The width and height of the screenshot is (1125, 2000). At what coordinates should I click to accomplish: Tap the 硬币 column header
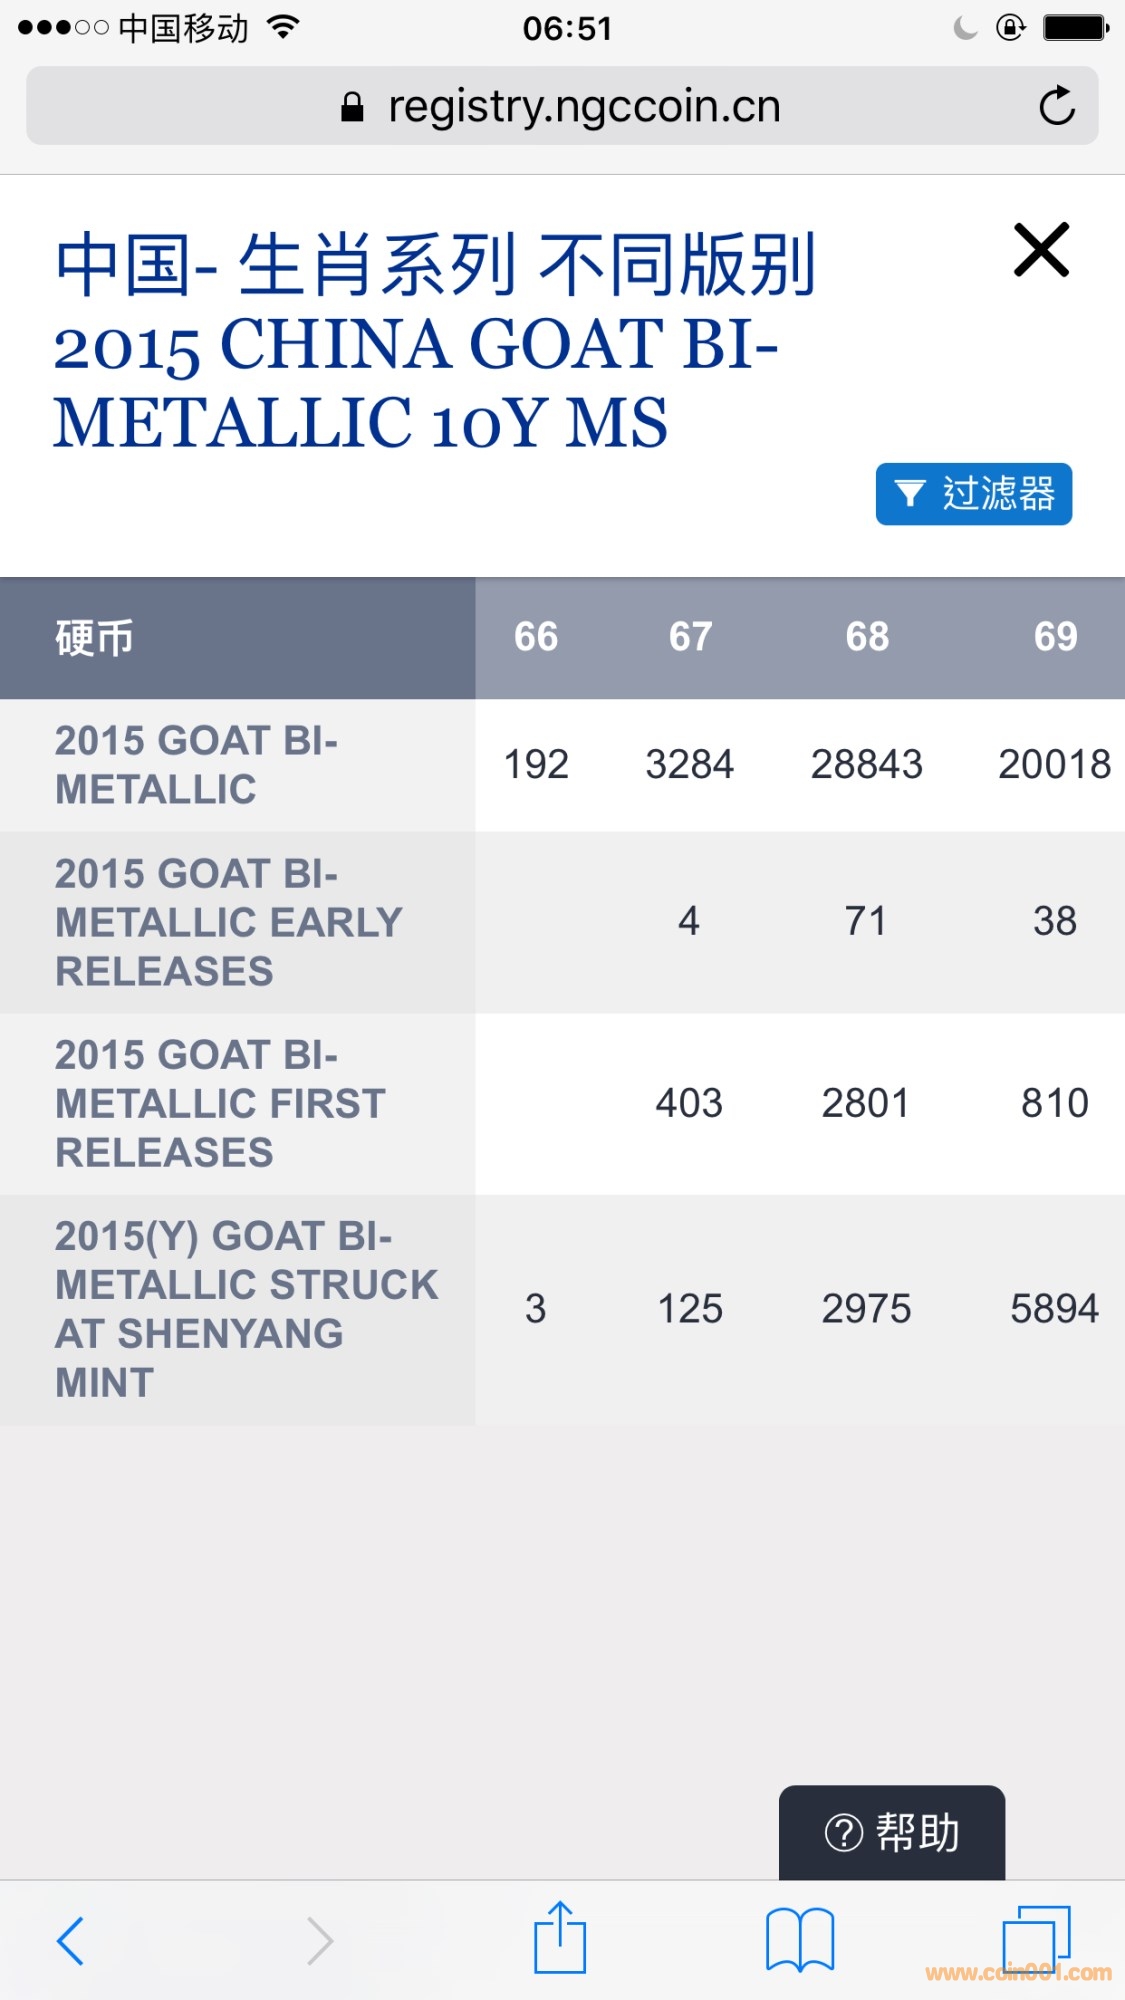pos(95,638)
